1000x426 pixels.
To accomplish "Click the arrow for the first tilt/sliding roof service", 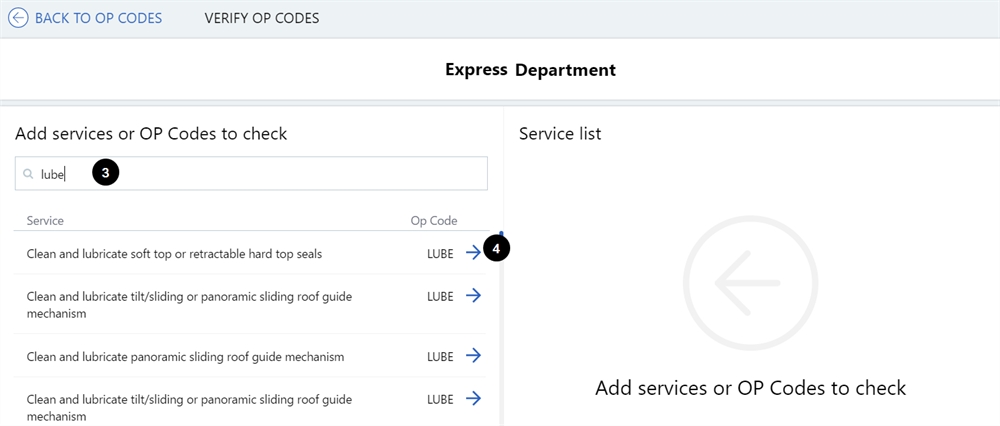I will pos(473,296).
